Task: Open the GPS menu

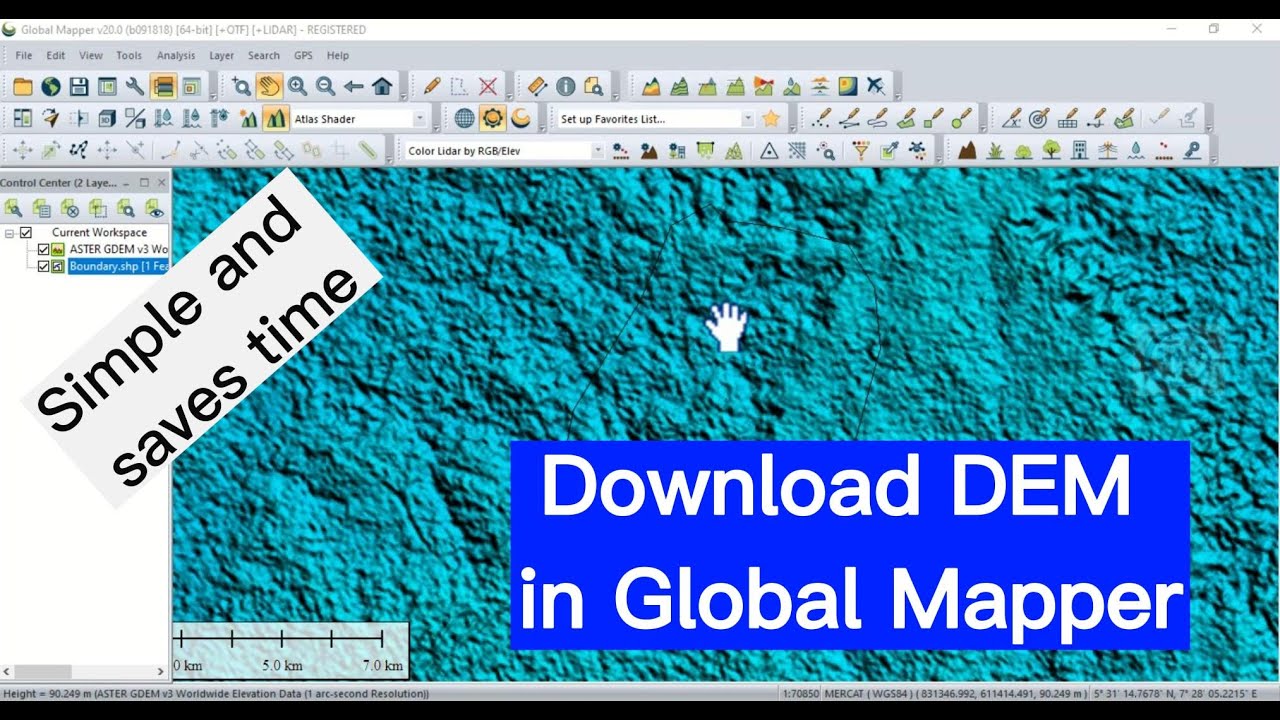Action: (303, 55)
